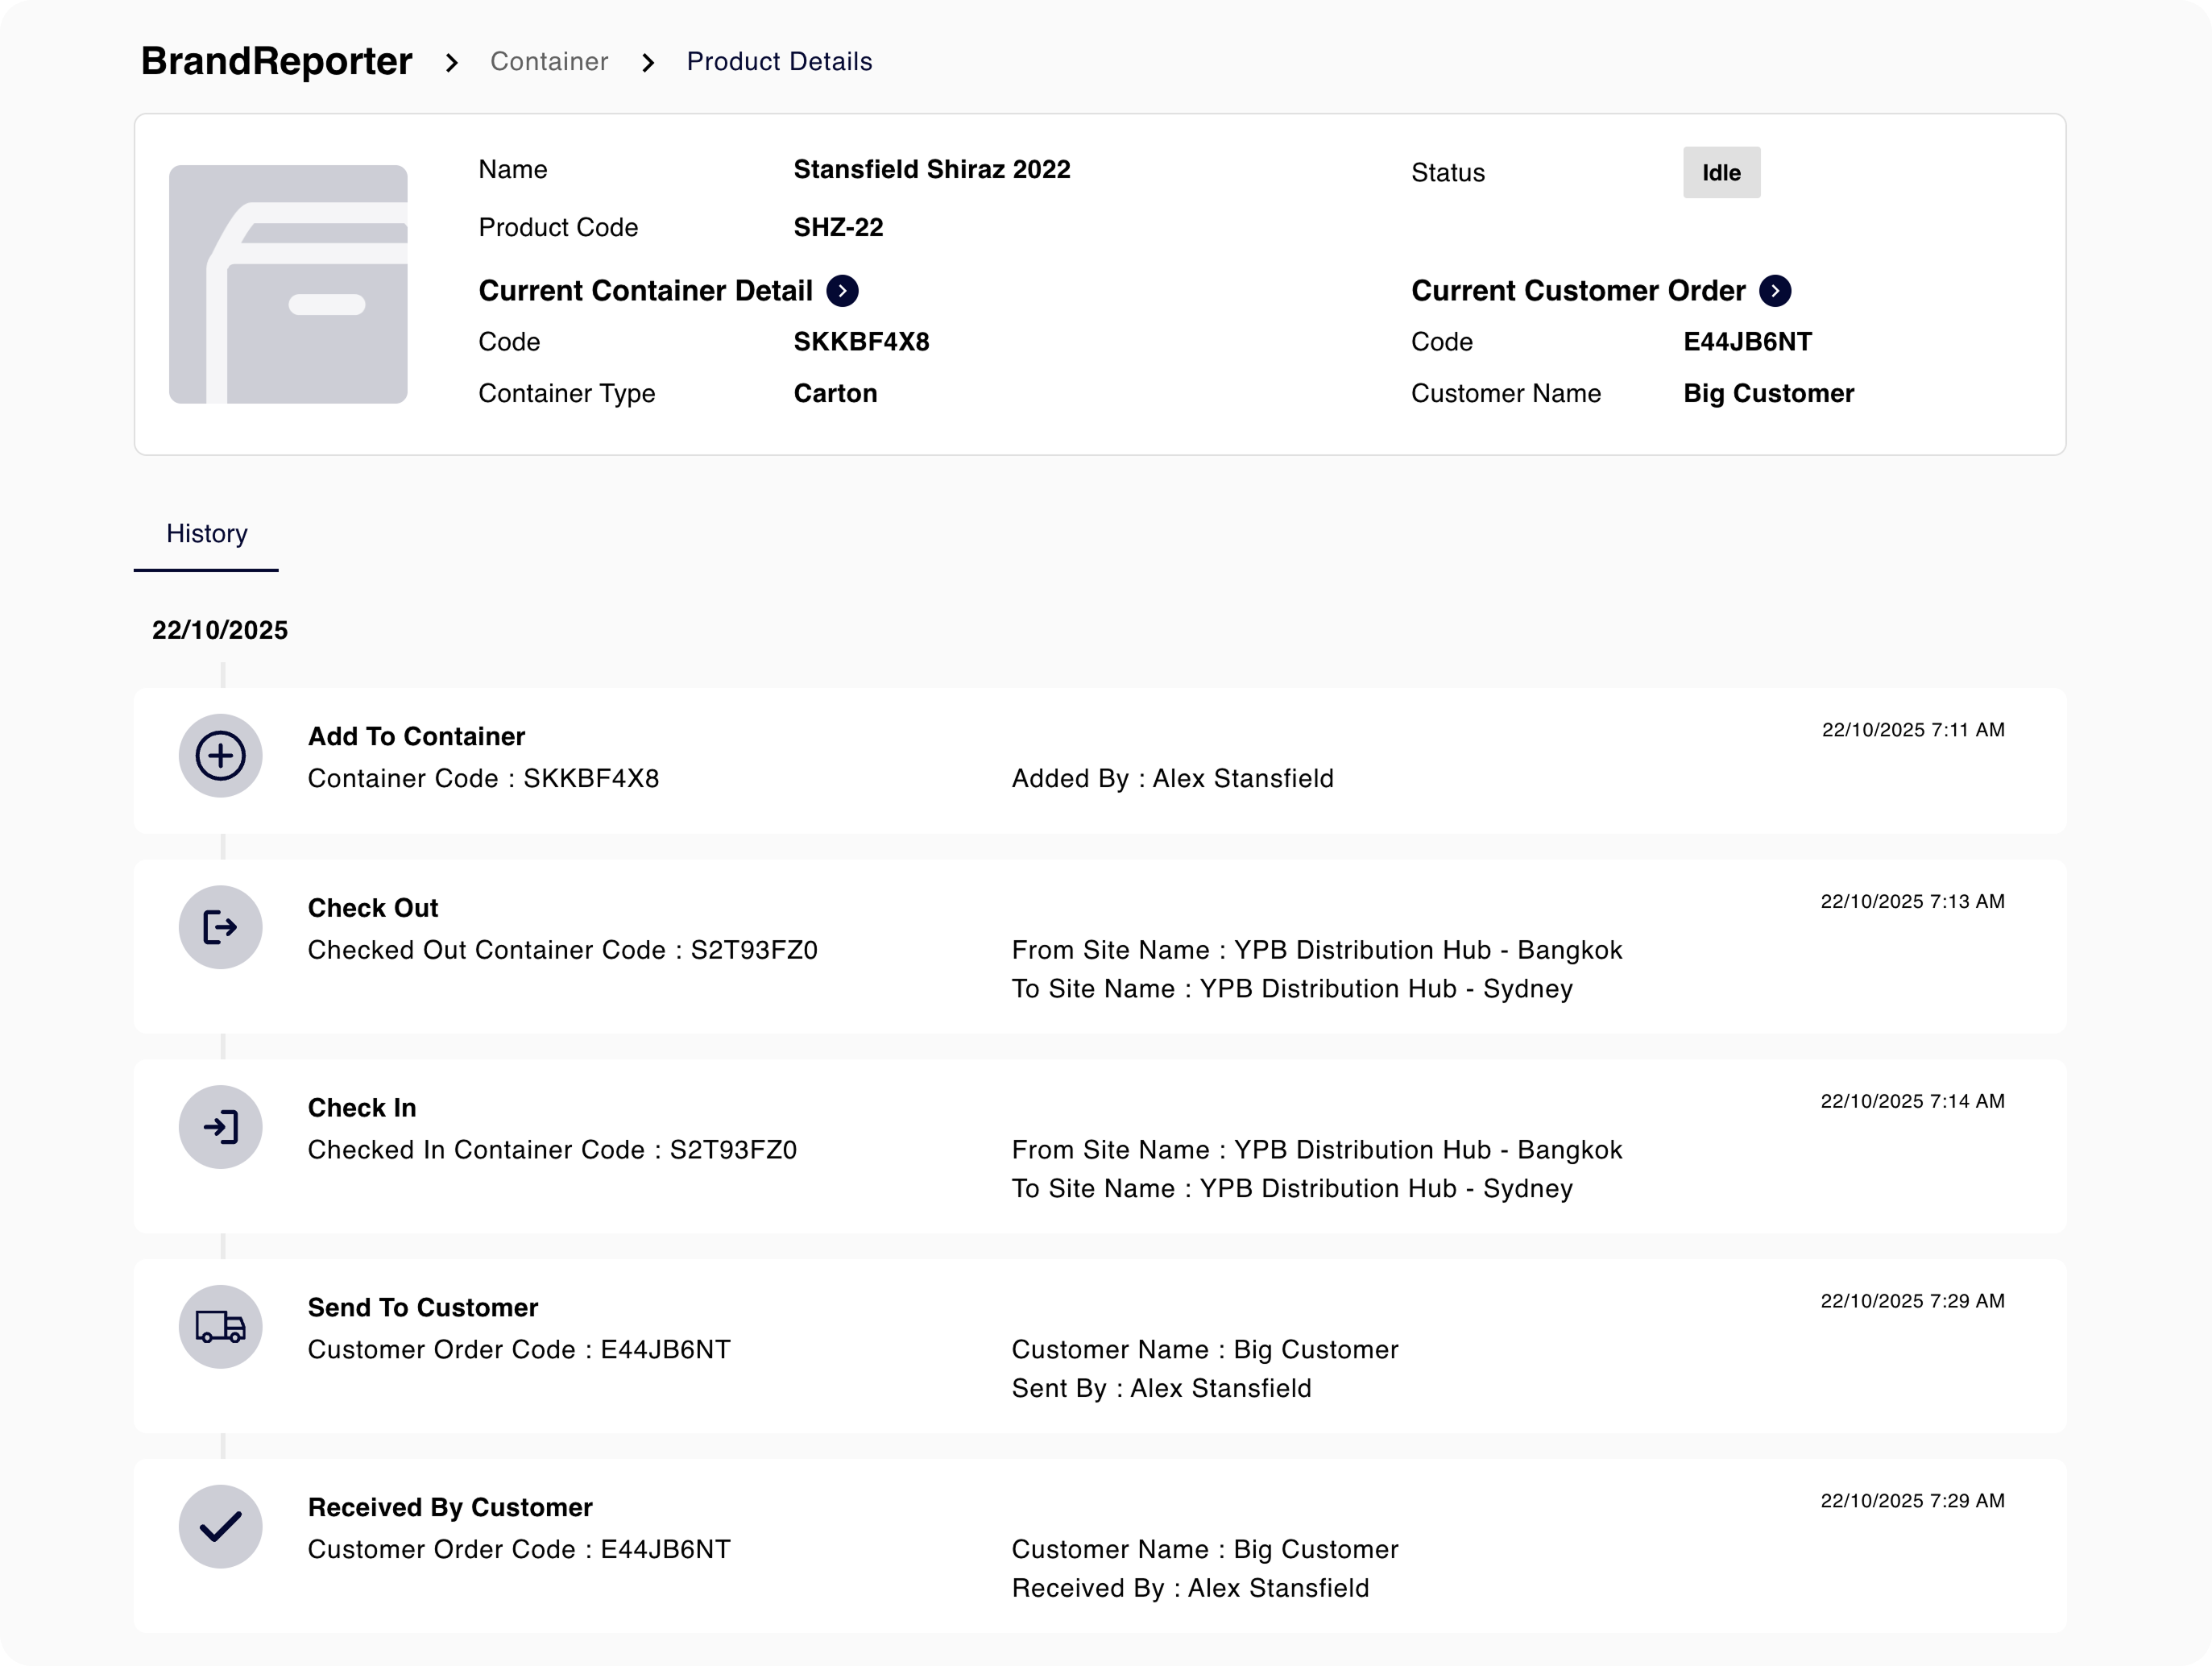Click Container Code : SKKBF4X8 history line

pyautogui.click(x=483, y=779)
